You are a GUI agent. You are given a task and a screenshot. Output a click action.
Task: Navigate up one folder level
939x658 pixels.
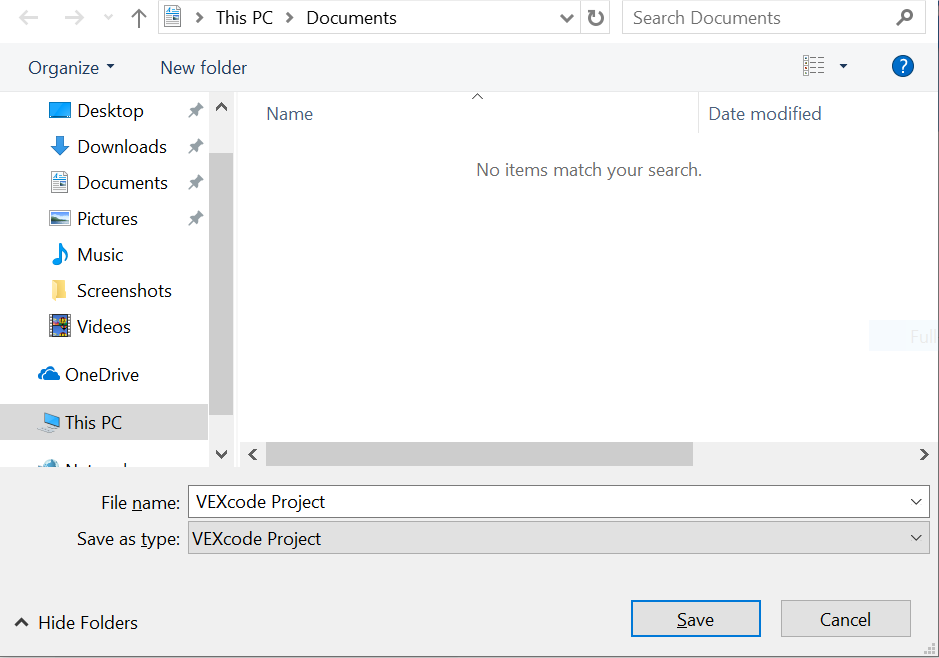click(139, 17)
